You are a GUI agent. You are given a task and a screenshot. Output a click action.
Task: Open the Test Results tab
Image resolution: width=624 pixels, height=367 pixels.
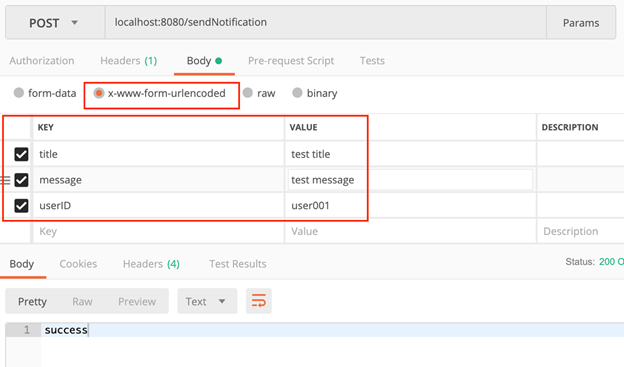pos(238,264)
